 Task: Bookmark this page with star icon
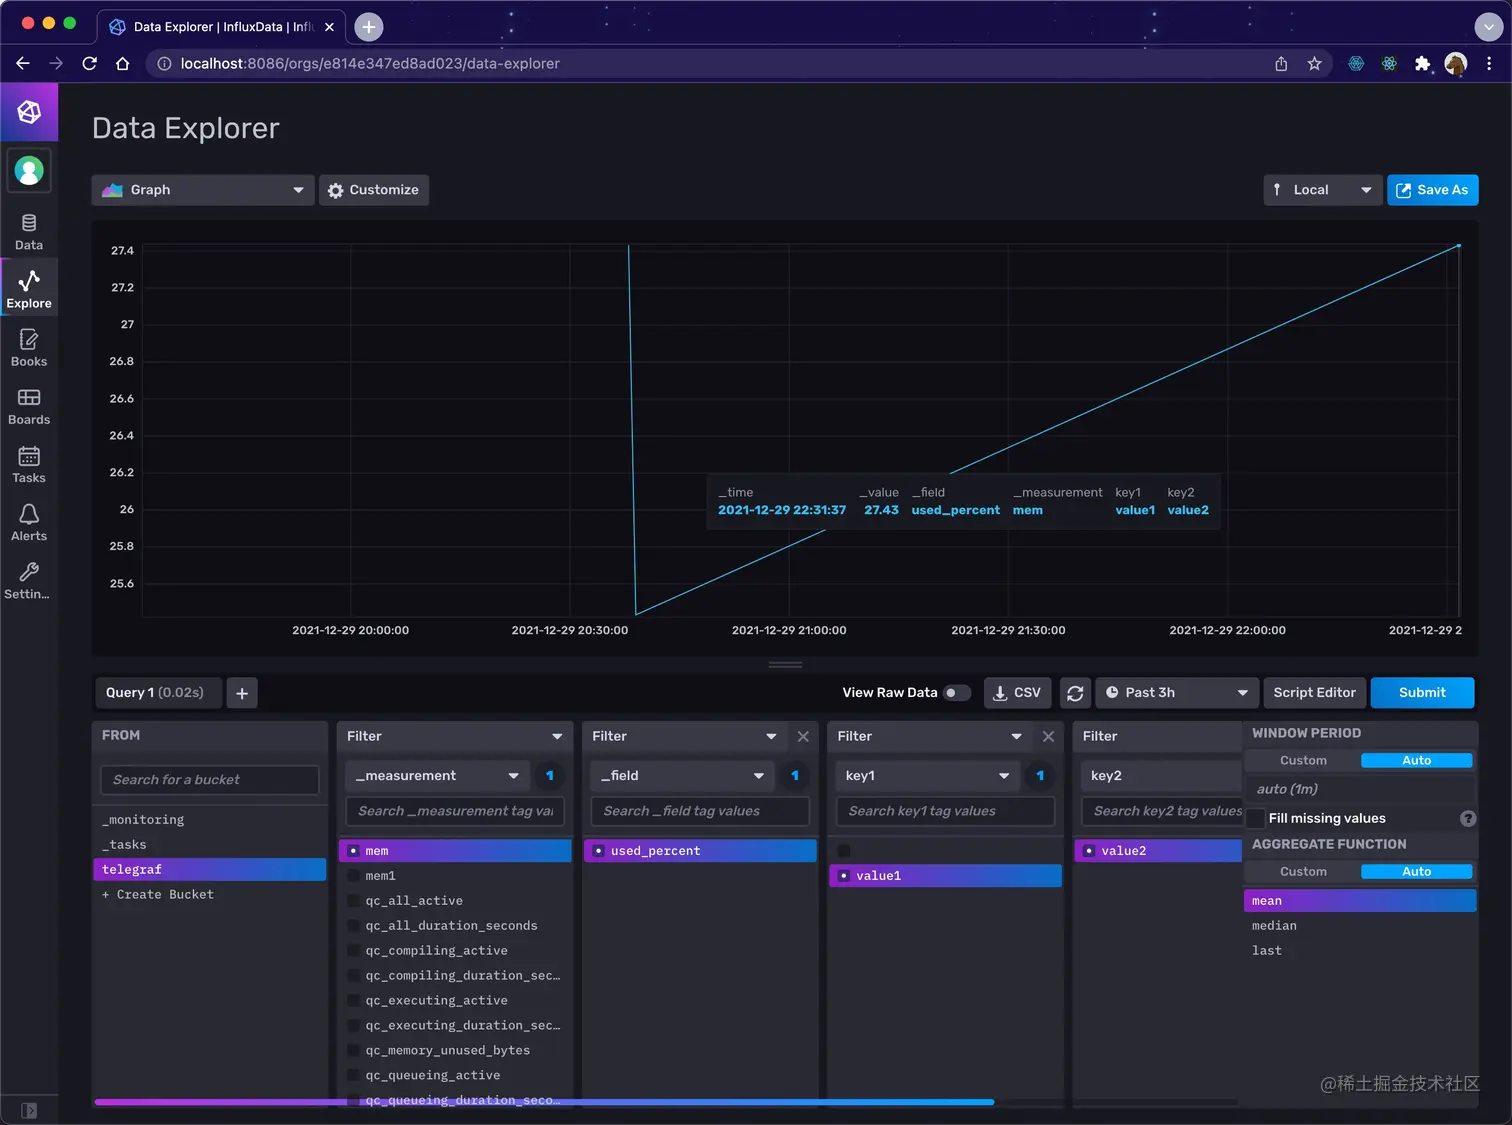click(1314, 63)
